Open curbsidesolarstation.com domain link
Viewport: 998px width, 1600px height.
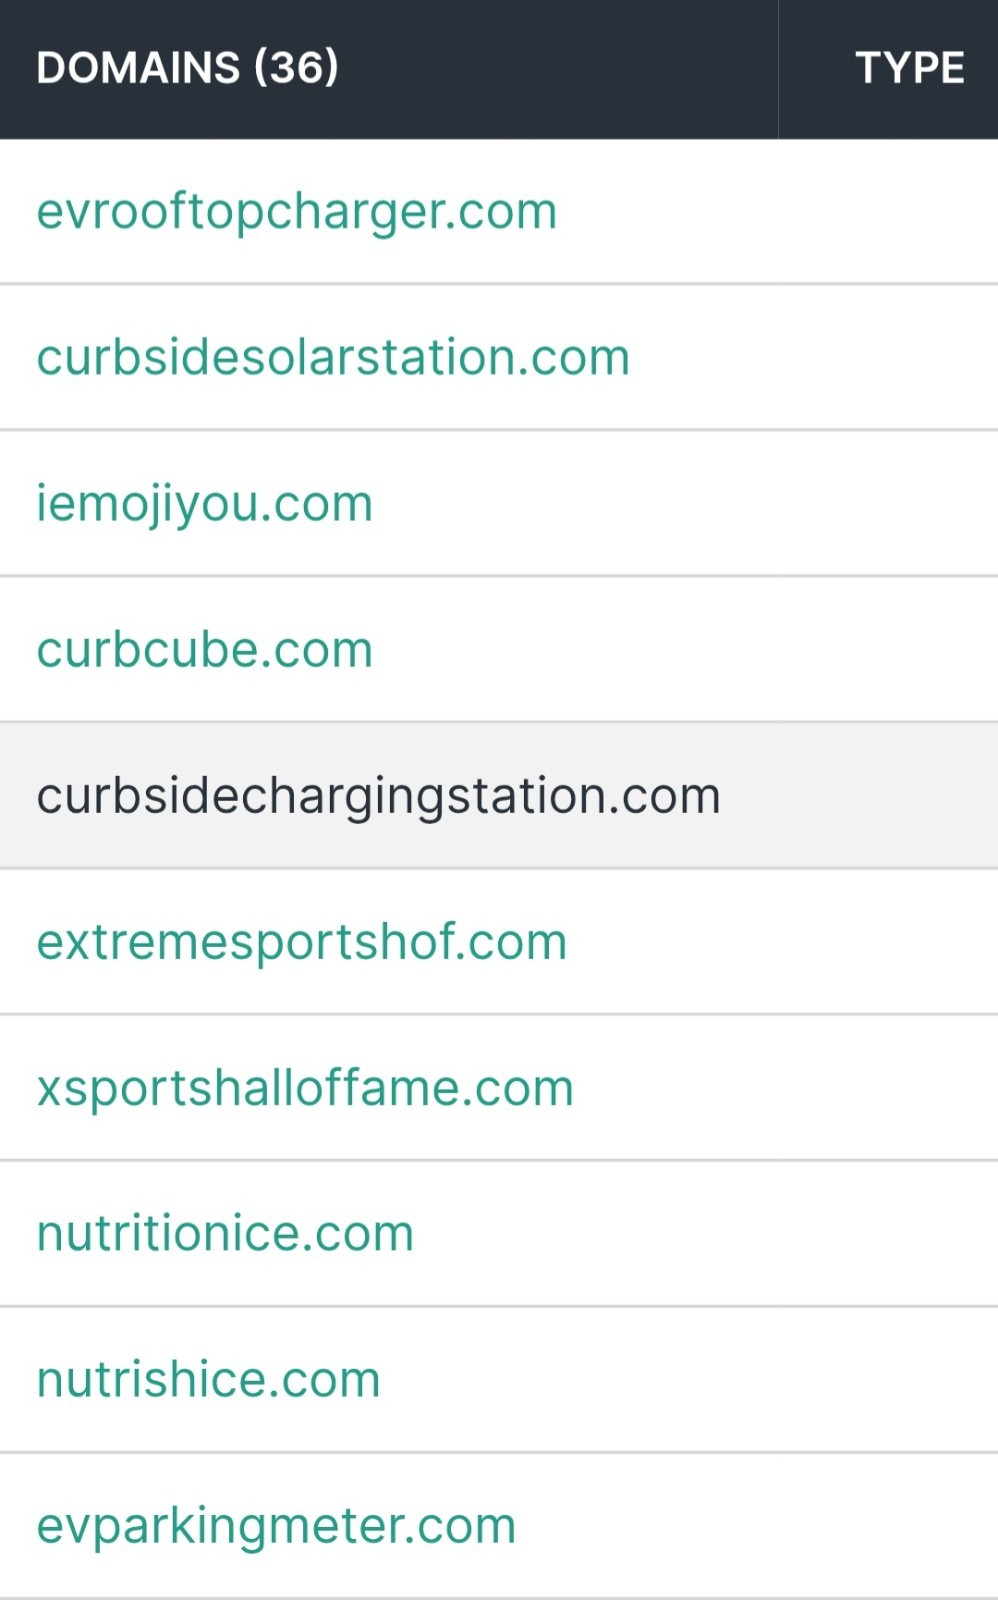333,357
